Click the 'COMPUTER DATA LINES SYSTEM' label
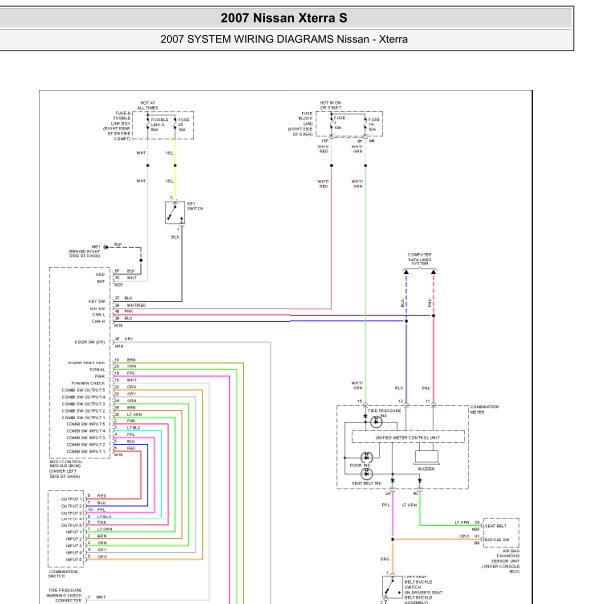Viewport: 600px width, 604px height. [x=419, y=259]
